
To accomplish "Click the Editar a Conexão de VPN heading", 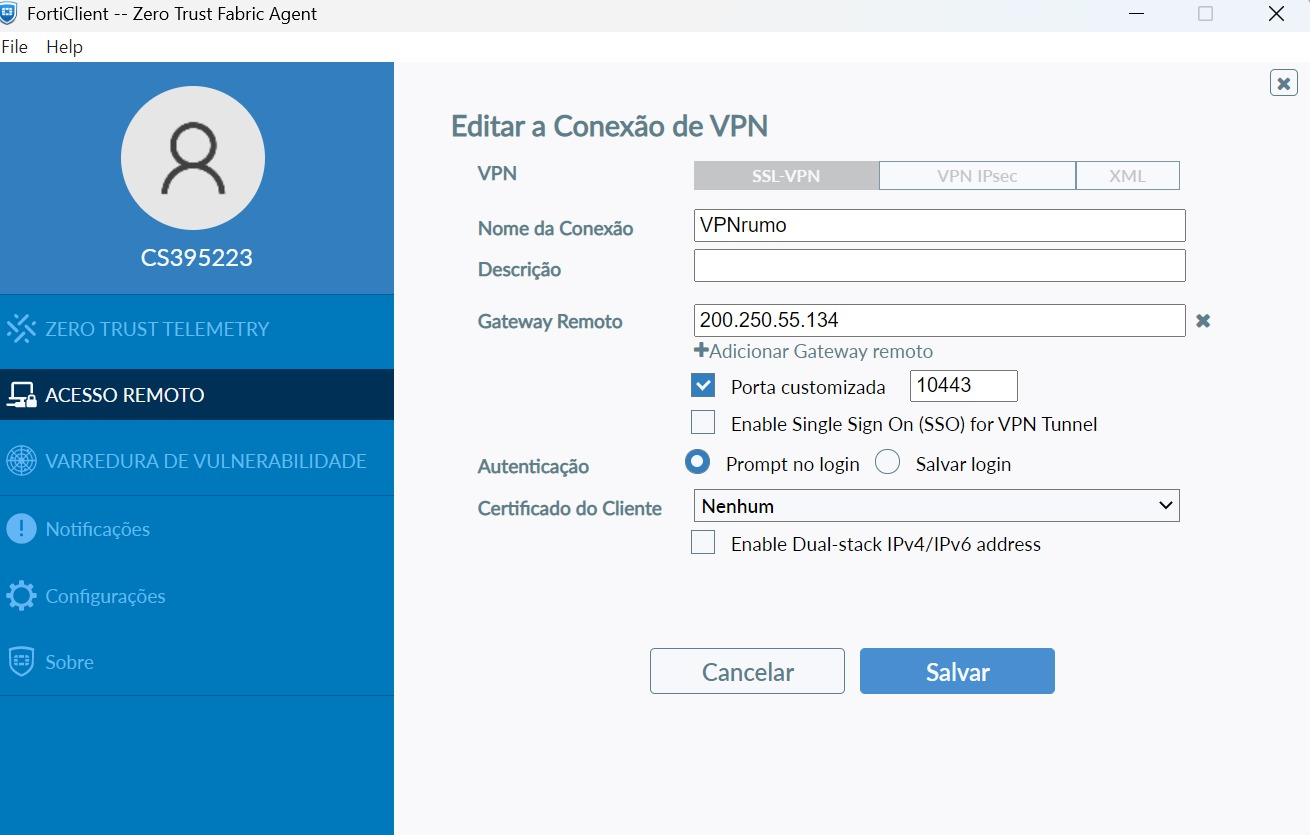I will (610, 126).
